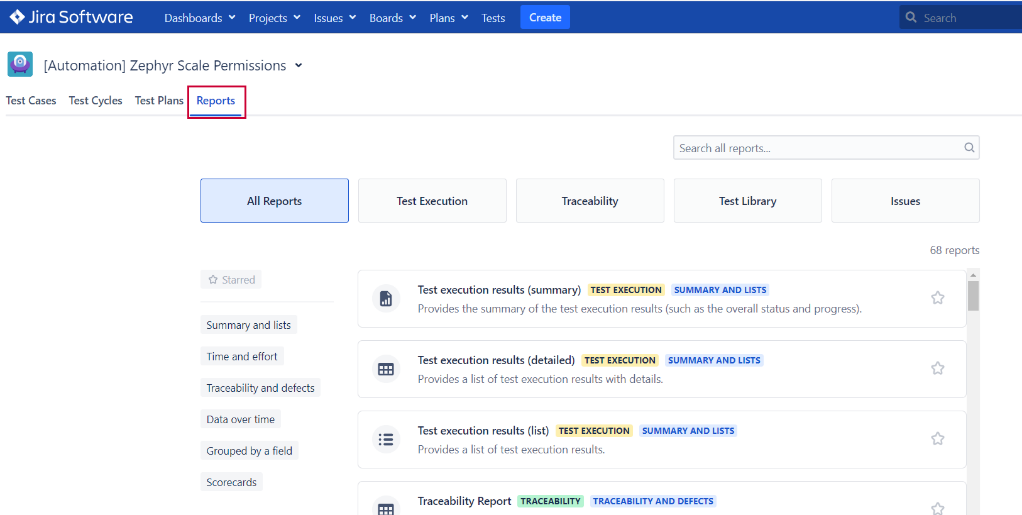
Task: Expand the project name switcher chevron
Action: (298, 66)
